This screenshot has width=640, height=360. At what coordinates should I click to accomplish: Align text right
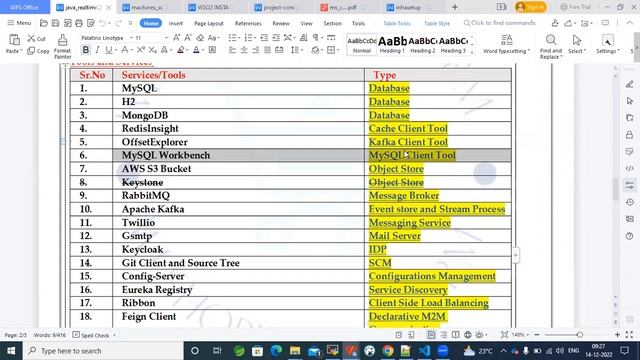256,50
